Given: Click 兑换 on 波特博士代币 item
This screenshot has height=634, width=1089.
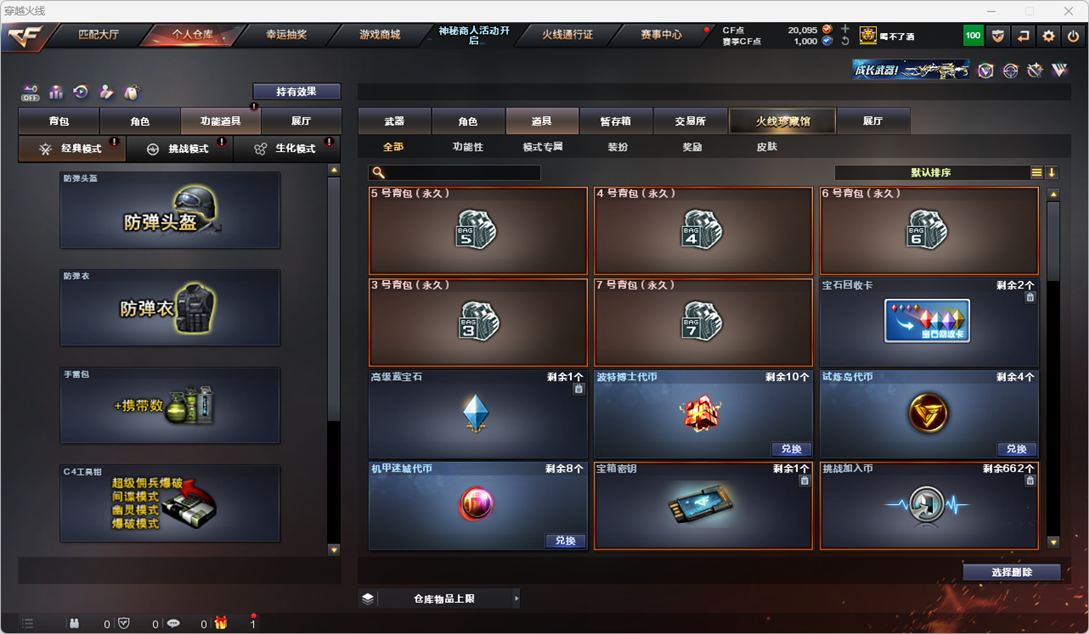Looking at the screenshot, I should coord(791,449).
